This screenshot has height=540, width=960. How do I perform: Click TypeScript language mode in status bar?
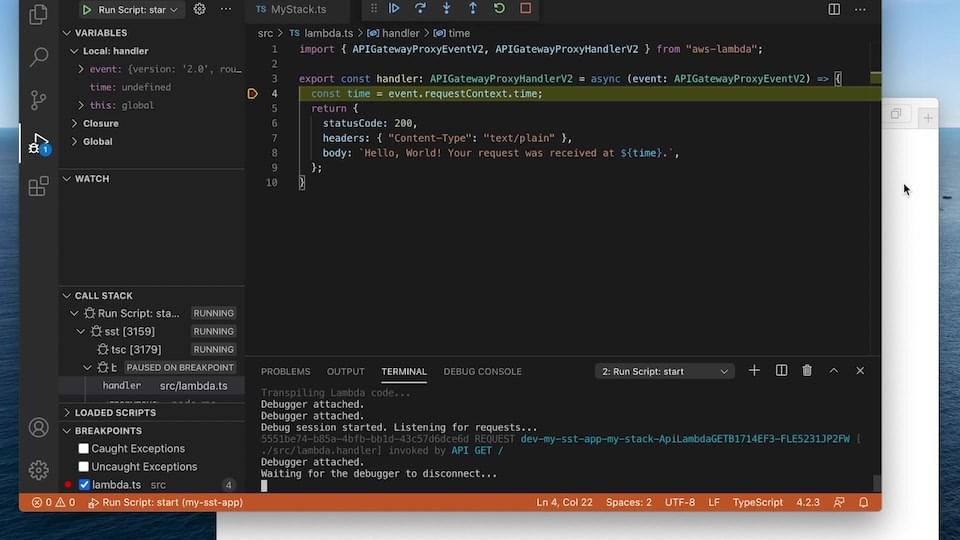[758, 502]
